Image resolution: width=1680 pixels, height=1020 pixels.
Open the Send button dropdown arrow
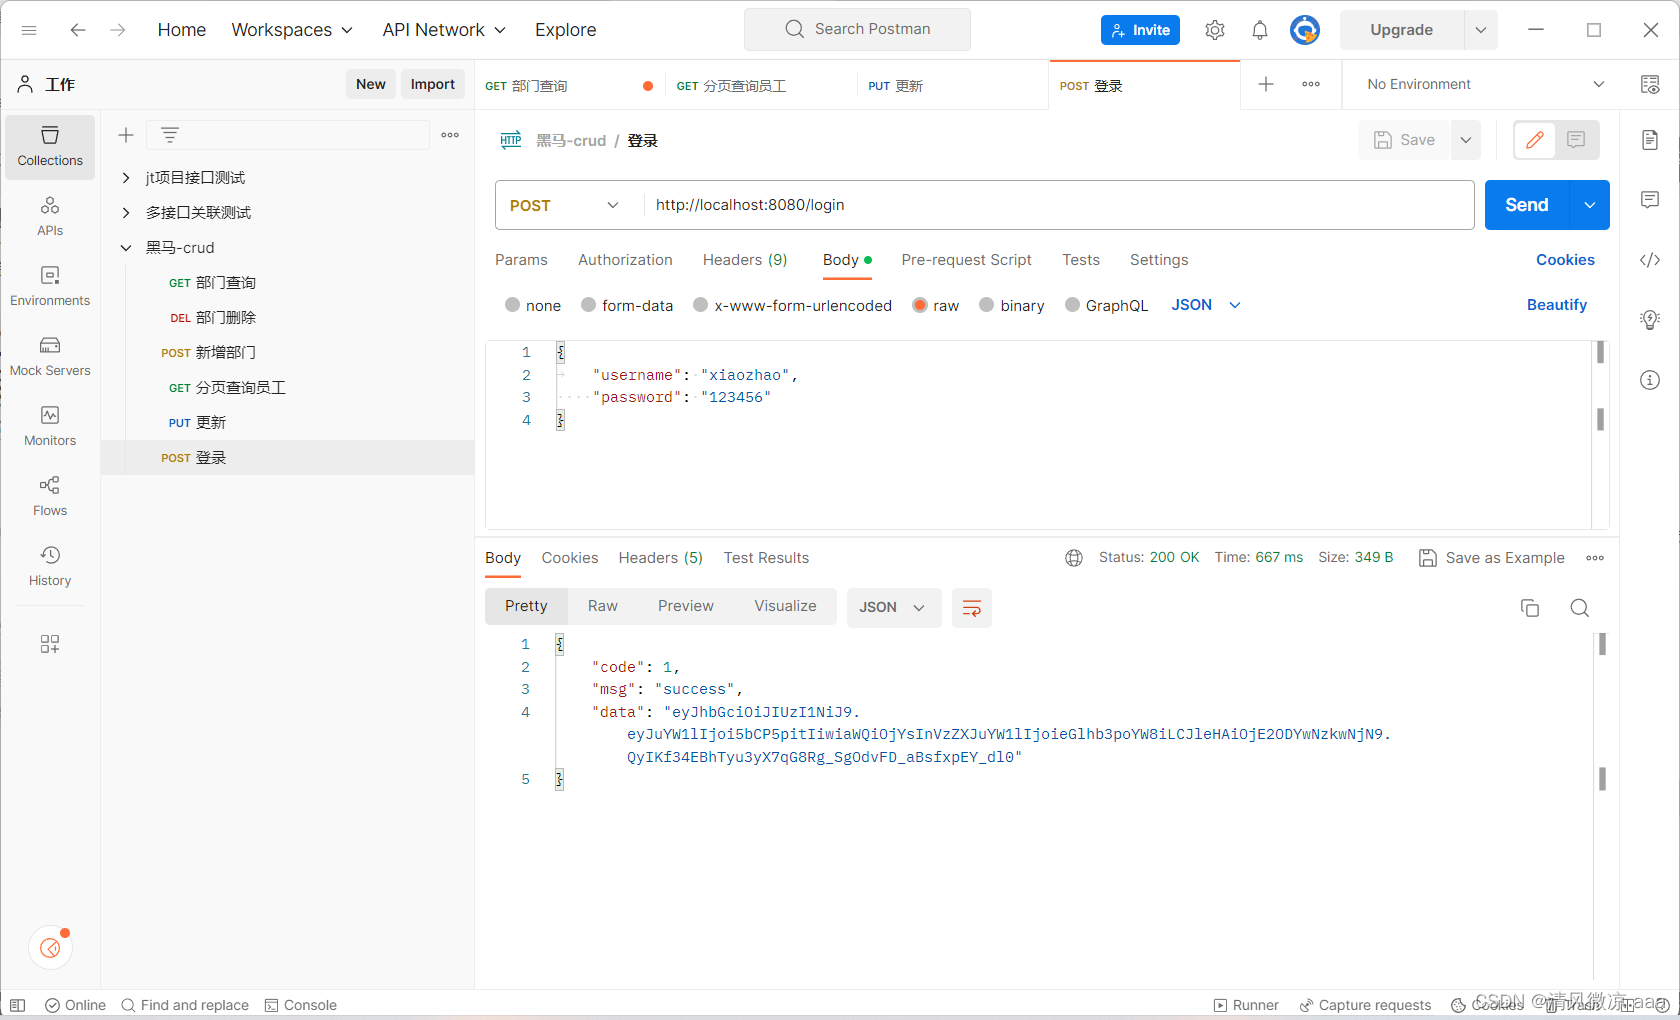1590,205
